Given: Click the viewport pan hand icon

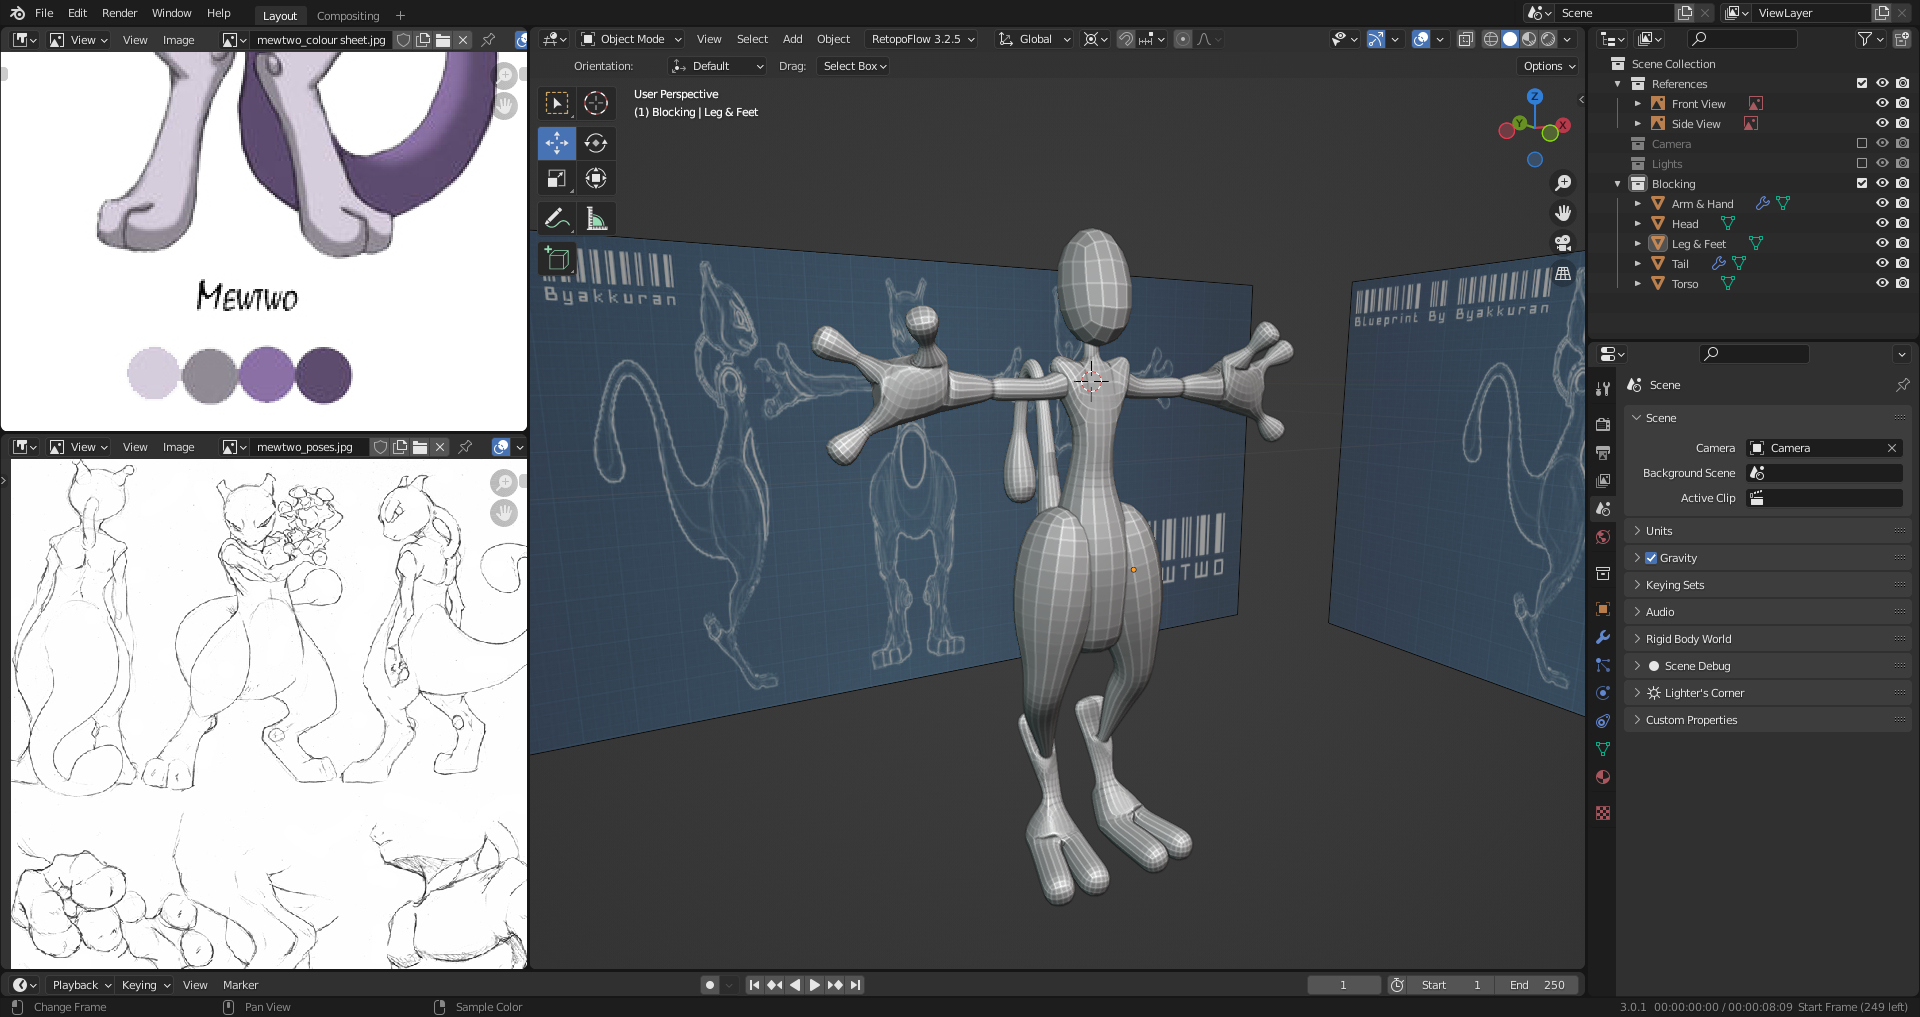Looking at the screenshot, I should 1562,213.
